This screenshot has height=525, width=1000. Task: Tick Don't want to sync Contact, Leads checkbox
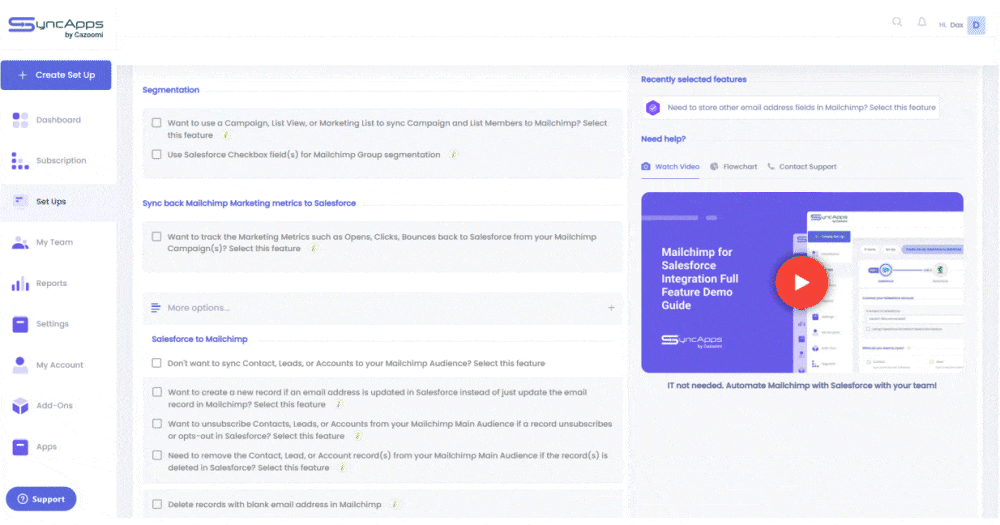[x=156, y=363]
